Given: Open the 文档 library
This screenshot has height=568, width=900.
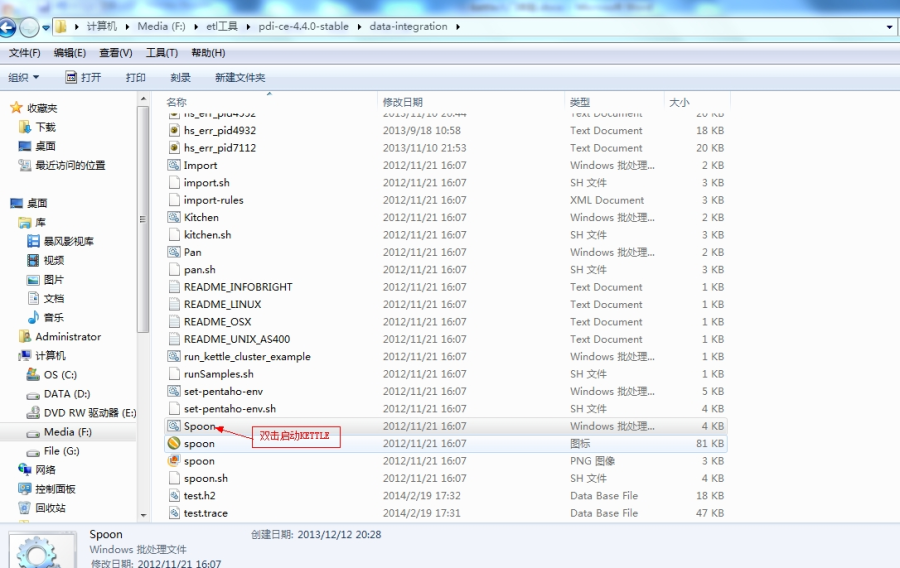Looking at the screenshot, I should [46, 298].
